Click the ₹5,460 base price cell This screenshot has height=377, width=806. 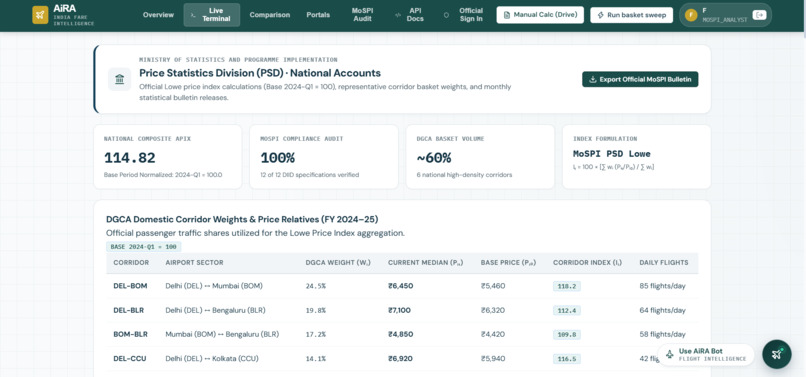click(x=493, y=286)
